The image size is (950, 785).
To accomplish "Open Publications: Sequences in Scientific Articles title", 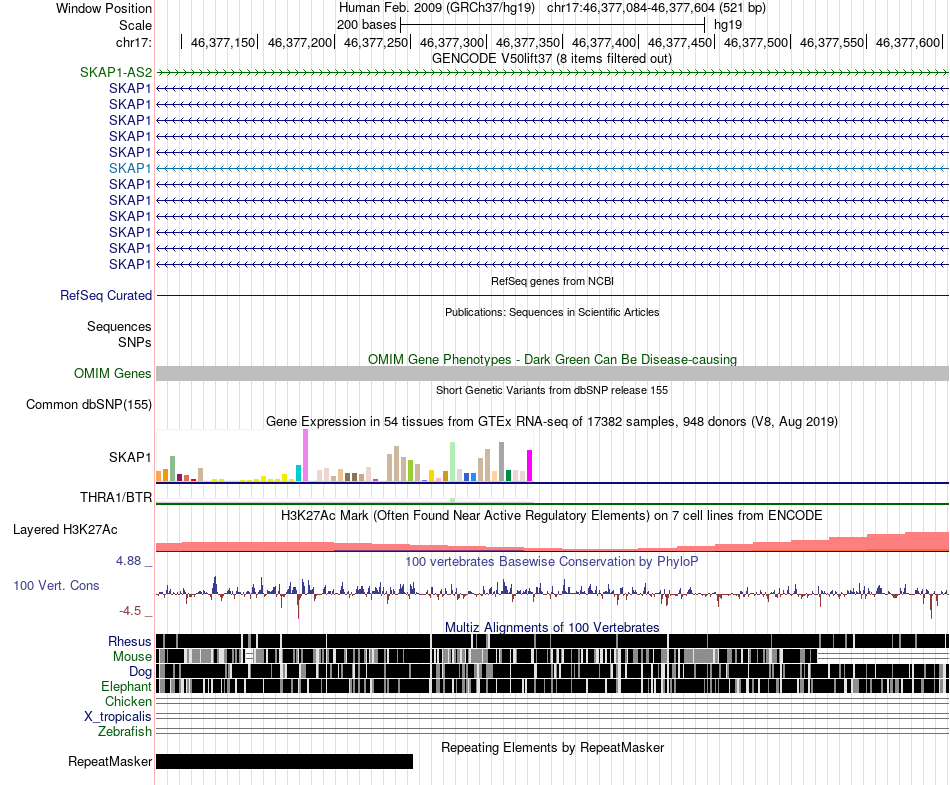I will click(x=552, y=312).
